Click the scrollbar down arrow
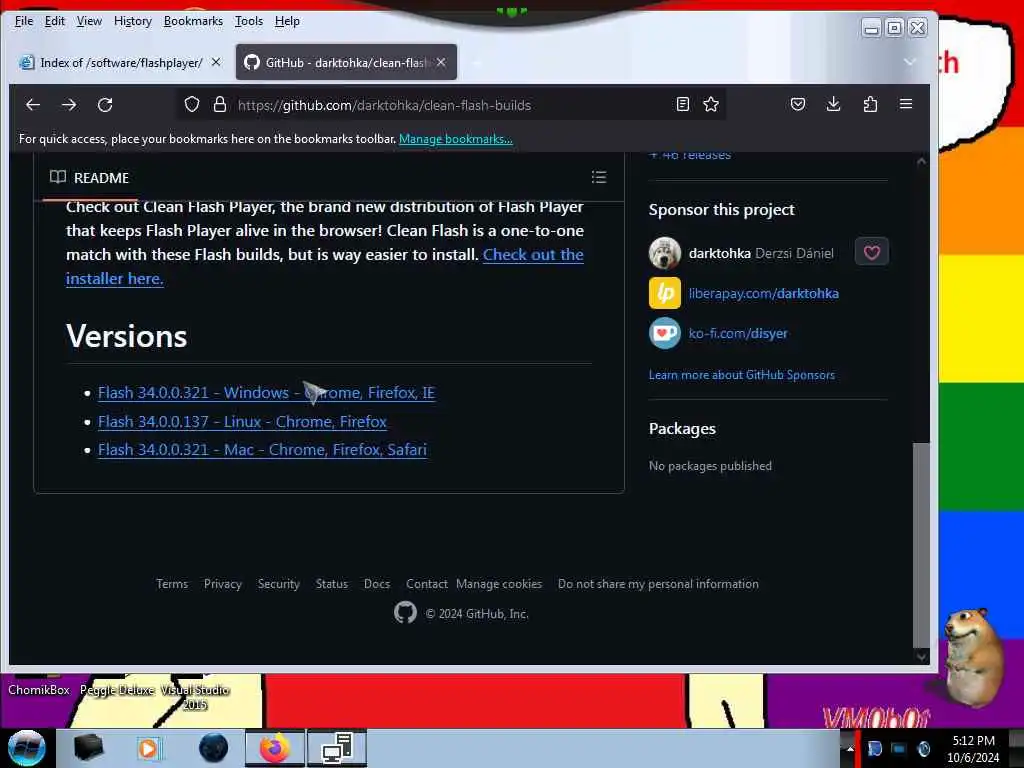The height and width of the screenshot is (768, 1024). click(x=921, y=656)
